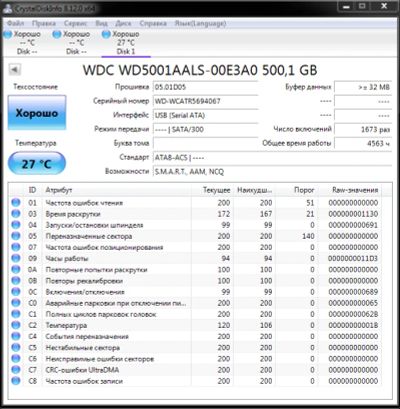
Task: Click status icon for attribute 05
Action: click(x=16, y=236)
